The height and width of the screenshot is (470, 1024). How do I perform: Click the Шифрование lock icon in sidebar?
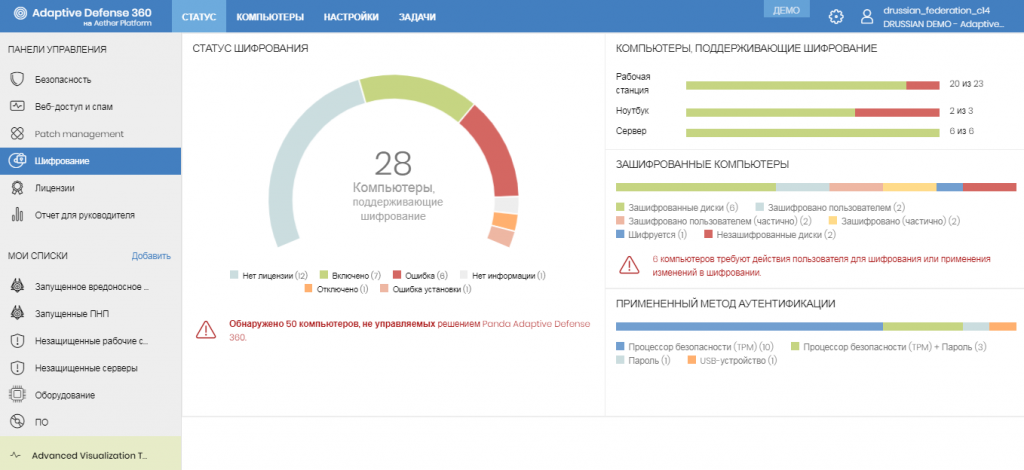[18, 161]
